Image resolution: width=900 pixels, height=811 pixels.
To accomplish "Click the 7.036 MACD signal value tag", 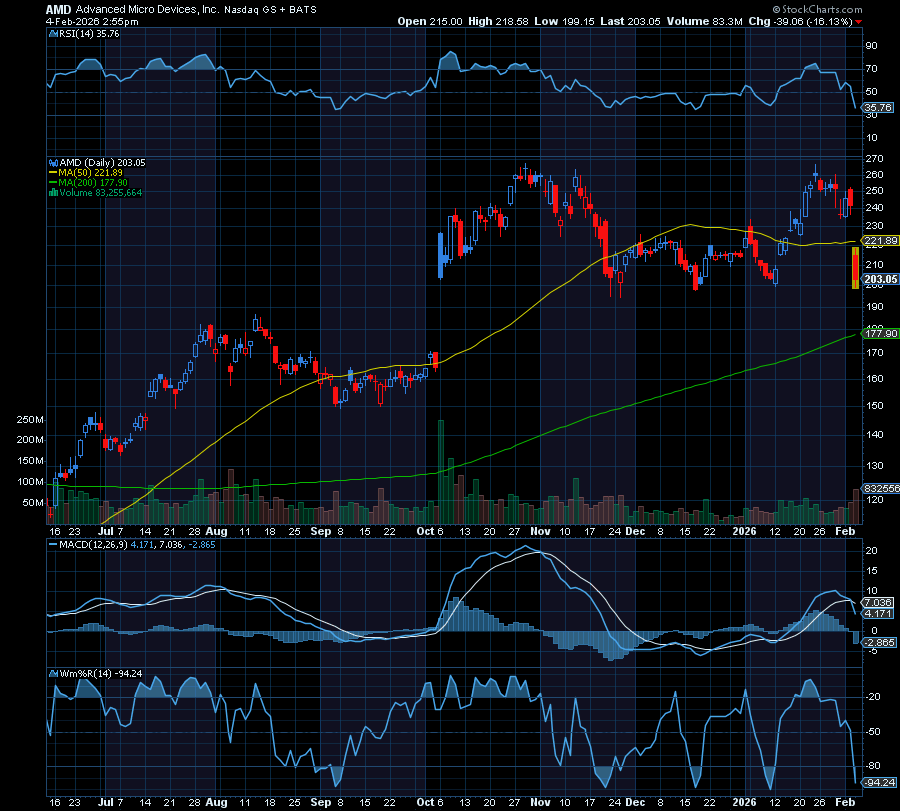I will (878, 602).
